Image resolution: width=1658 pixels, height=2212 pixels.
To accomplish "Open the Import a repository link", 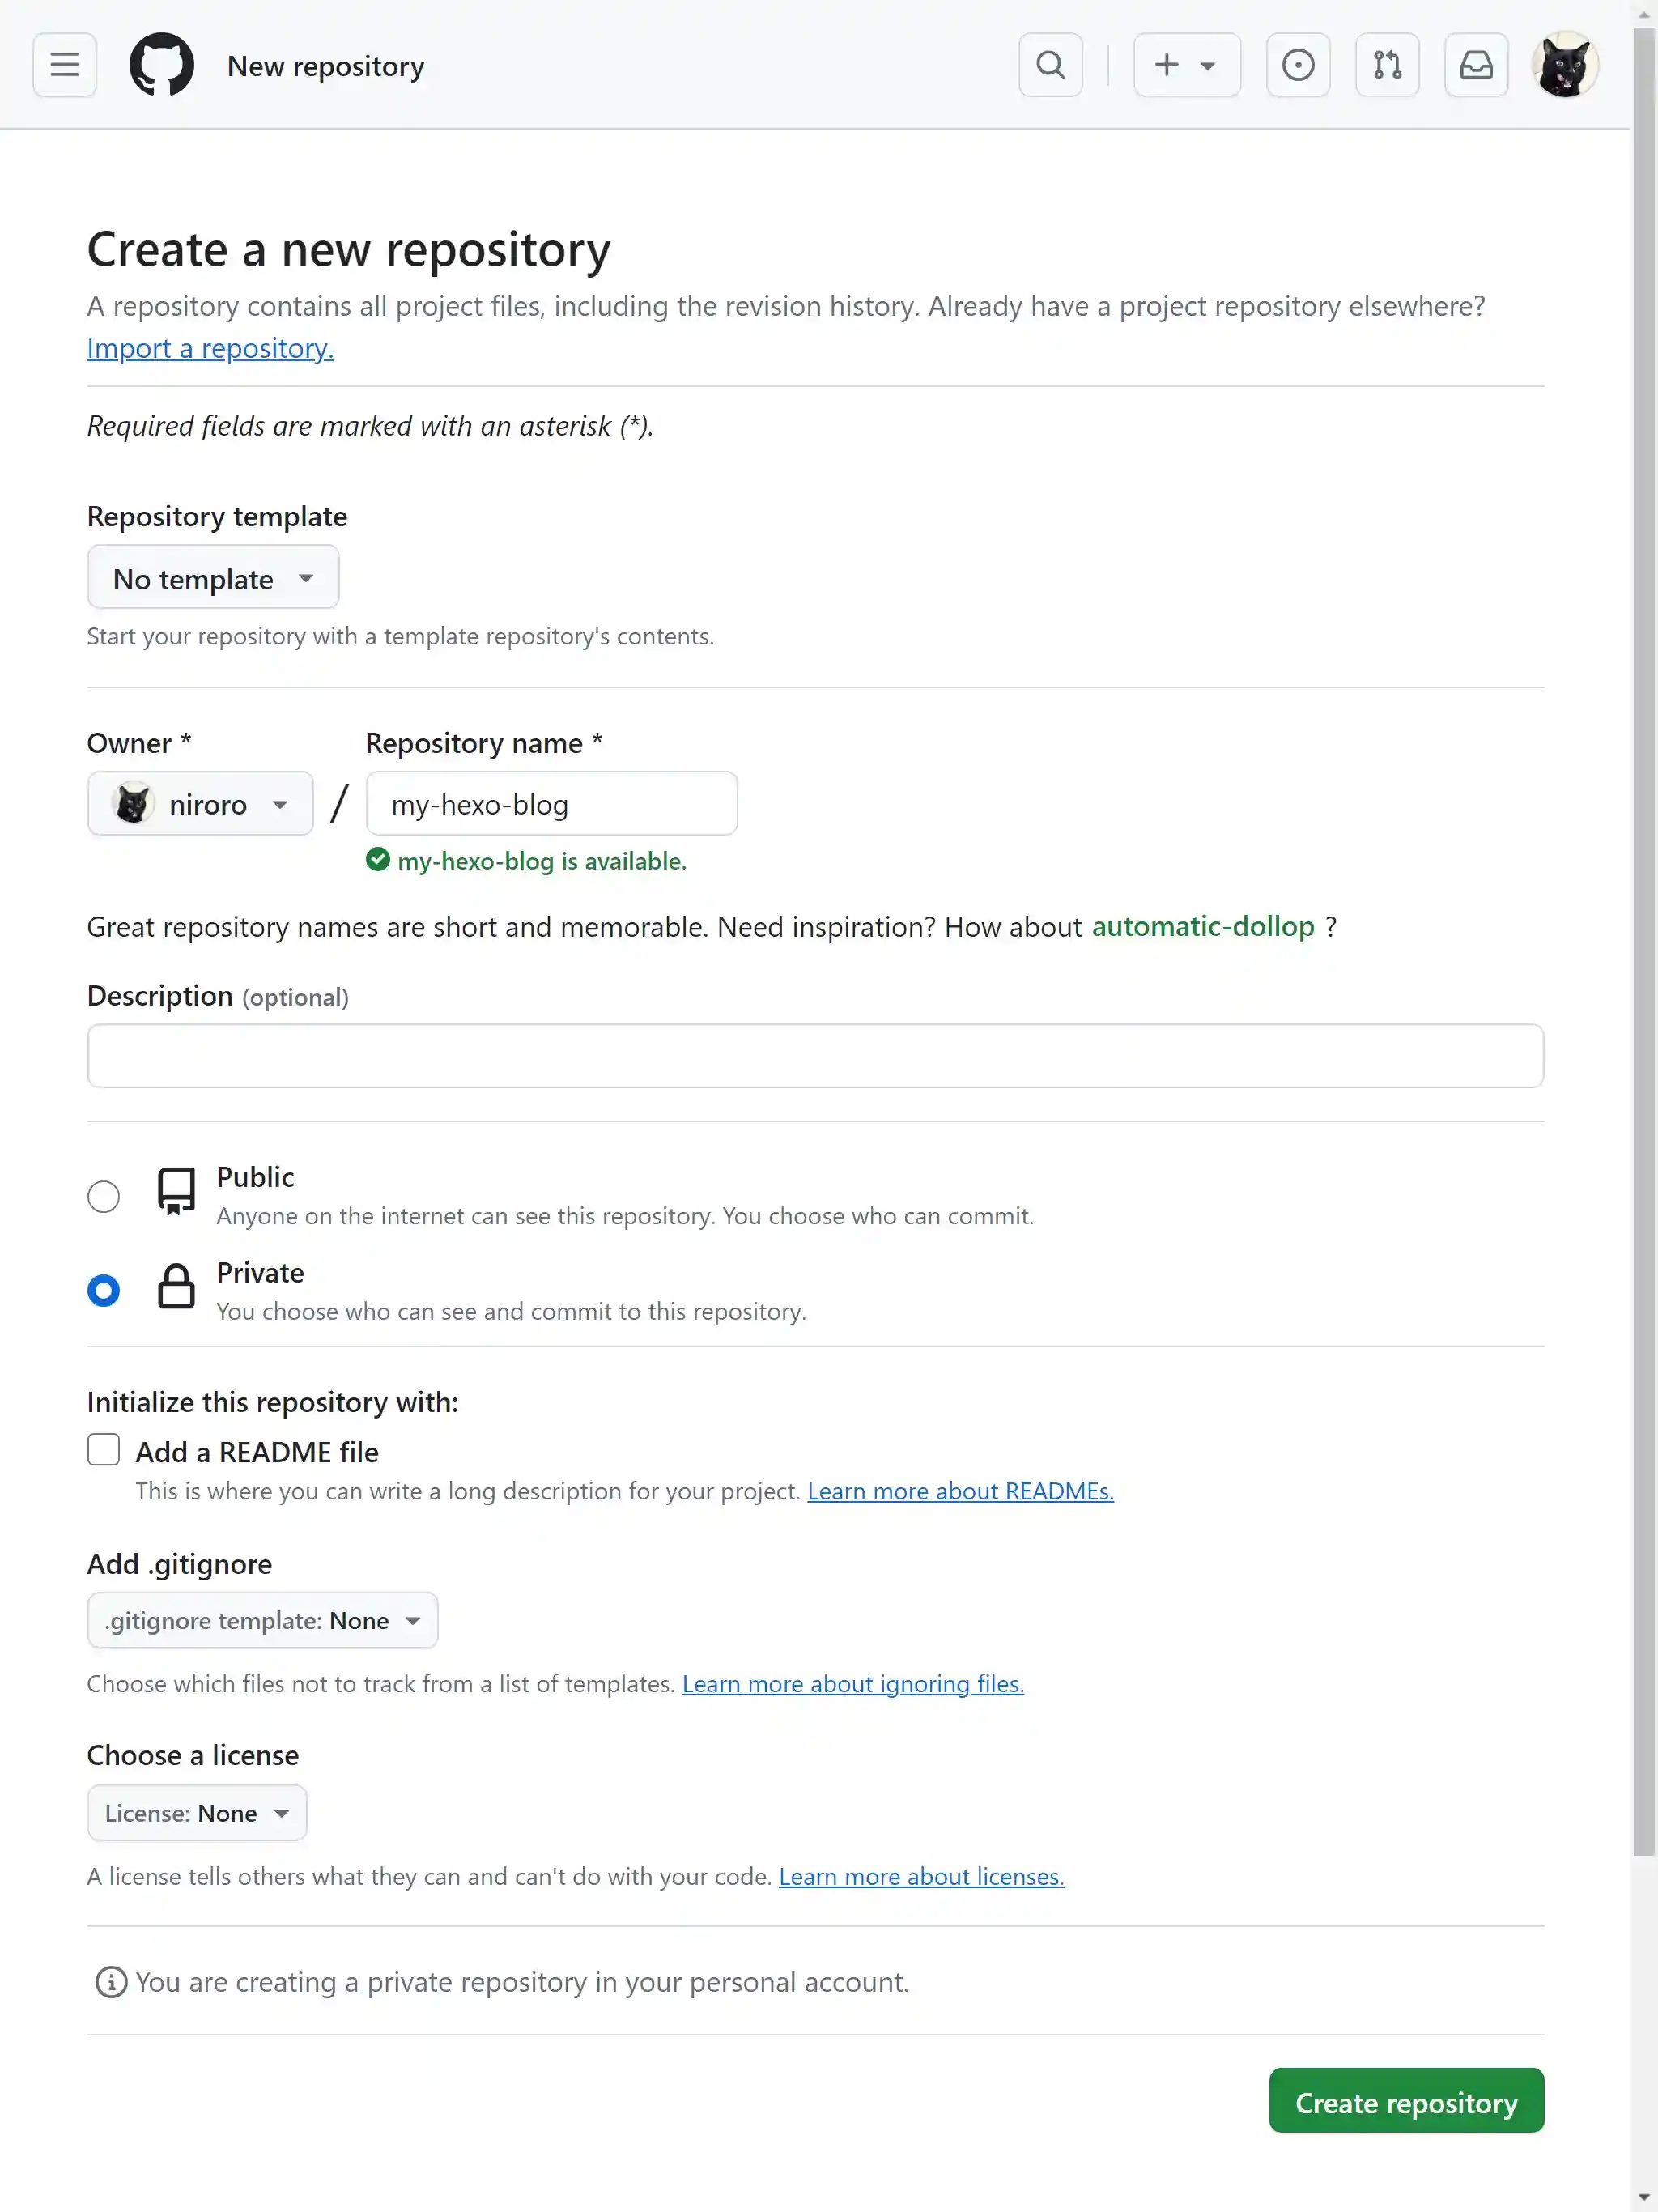I will tap(209, 347).
